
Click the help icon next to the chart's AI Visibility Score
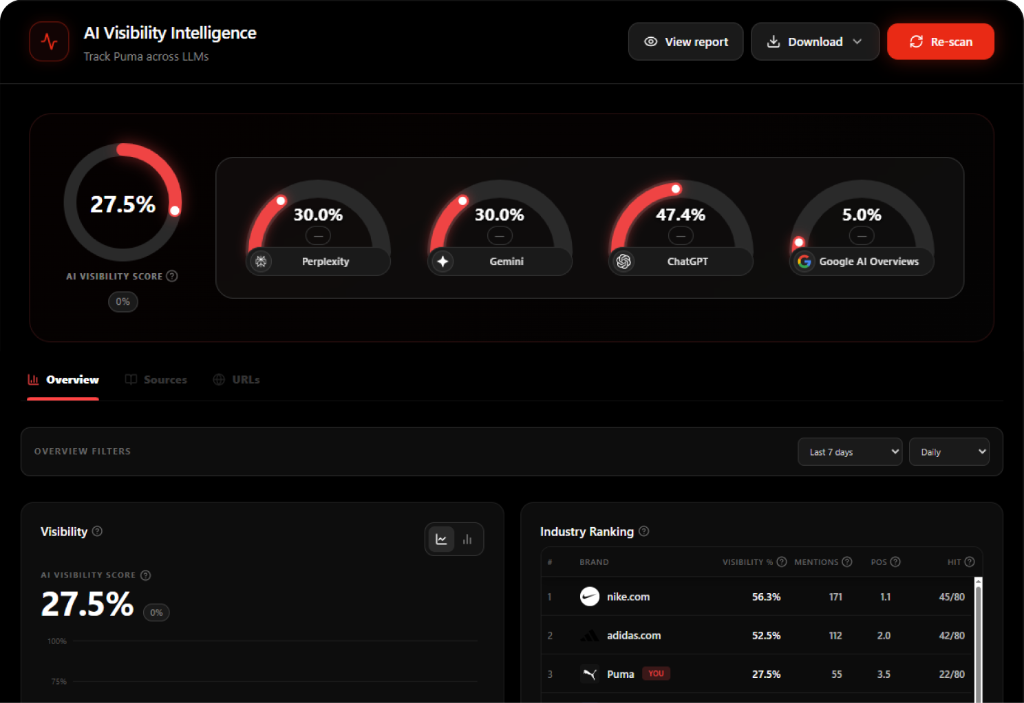pyautogui.click(x=146, y=576)
